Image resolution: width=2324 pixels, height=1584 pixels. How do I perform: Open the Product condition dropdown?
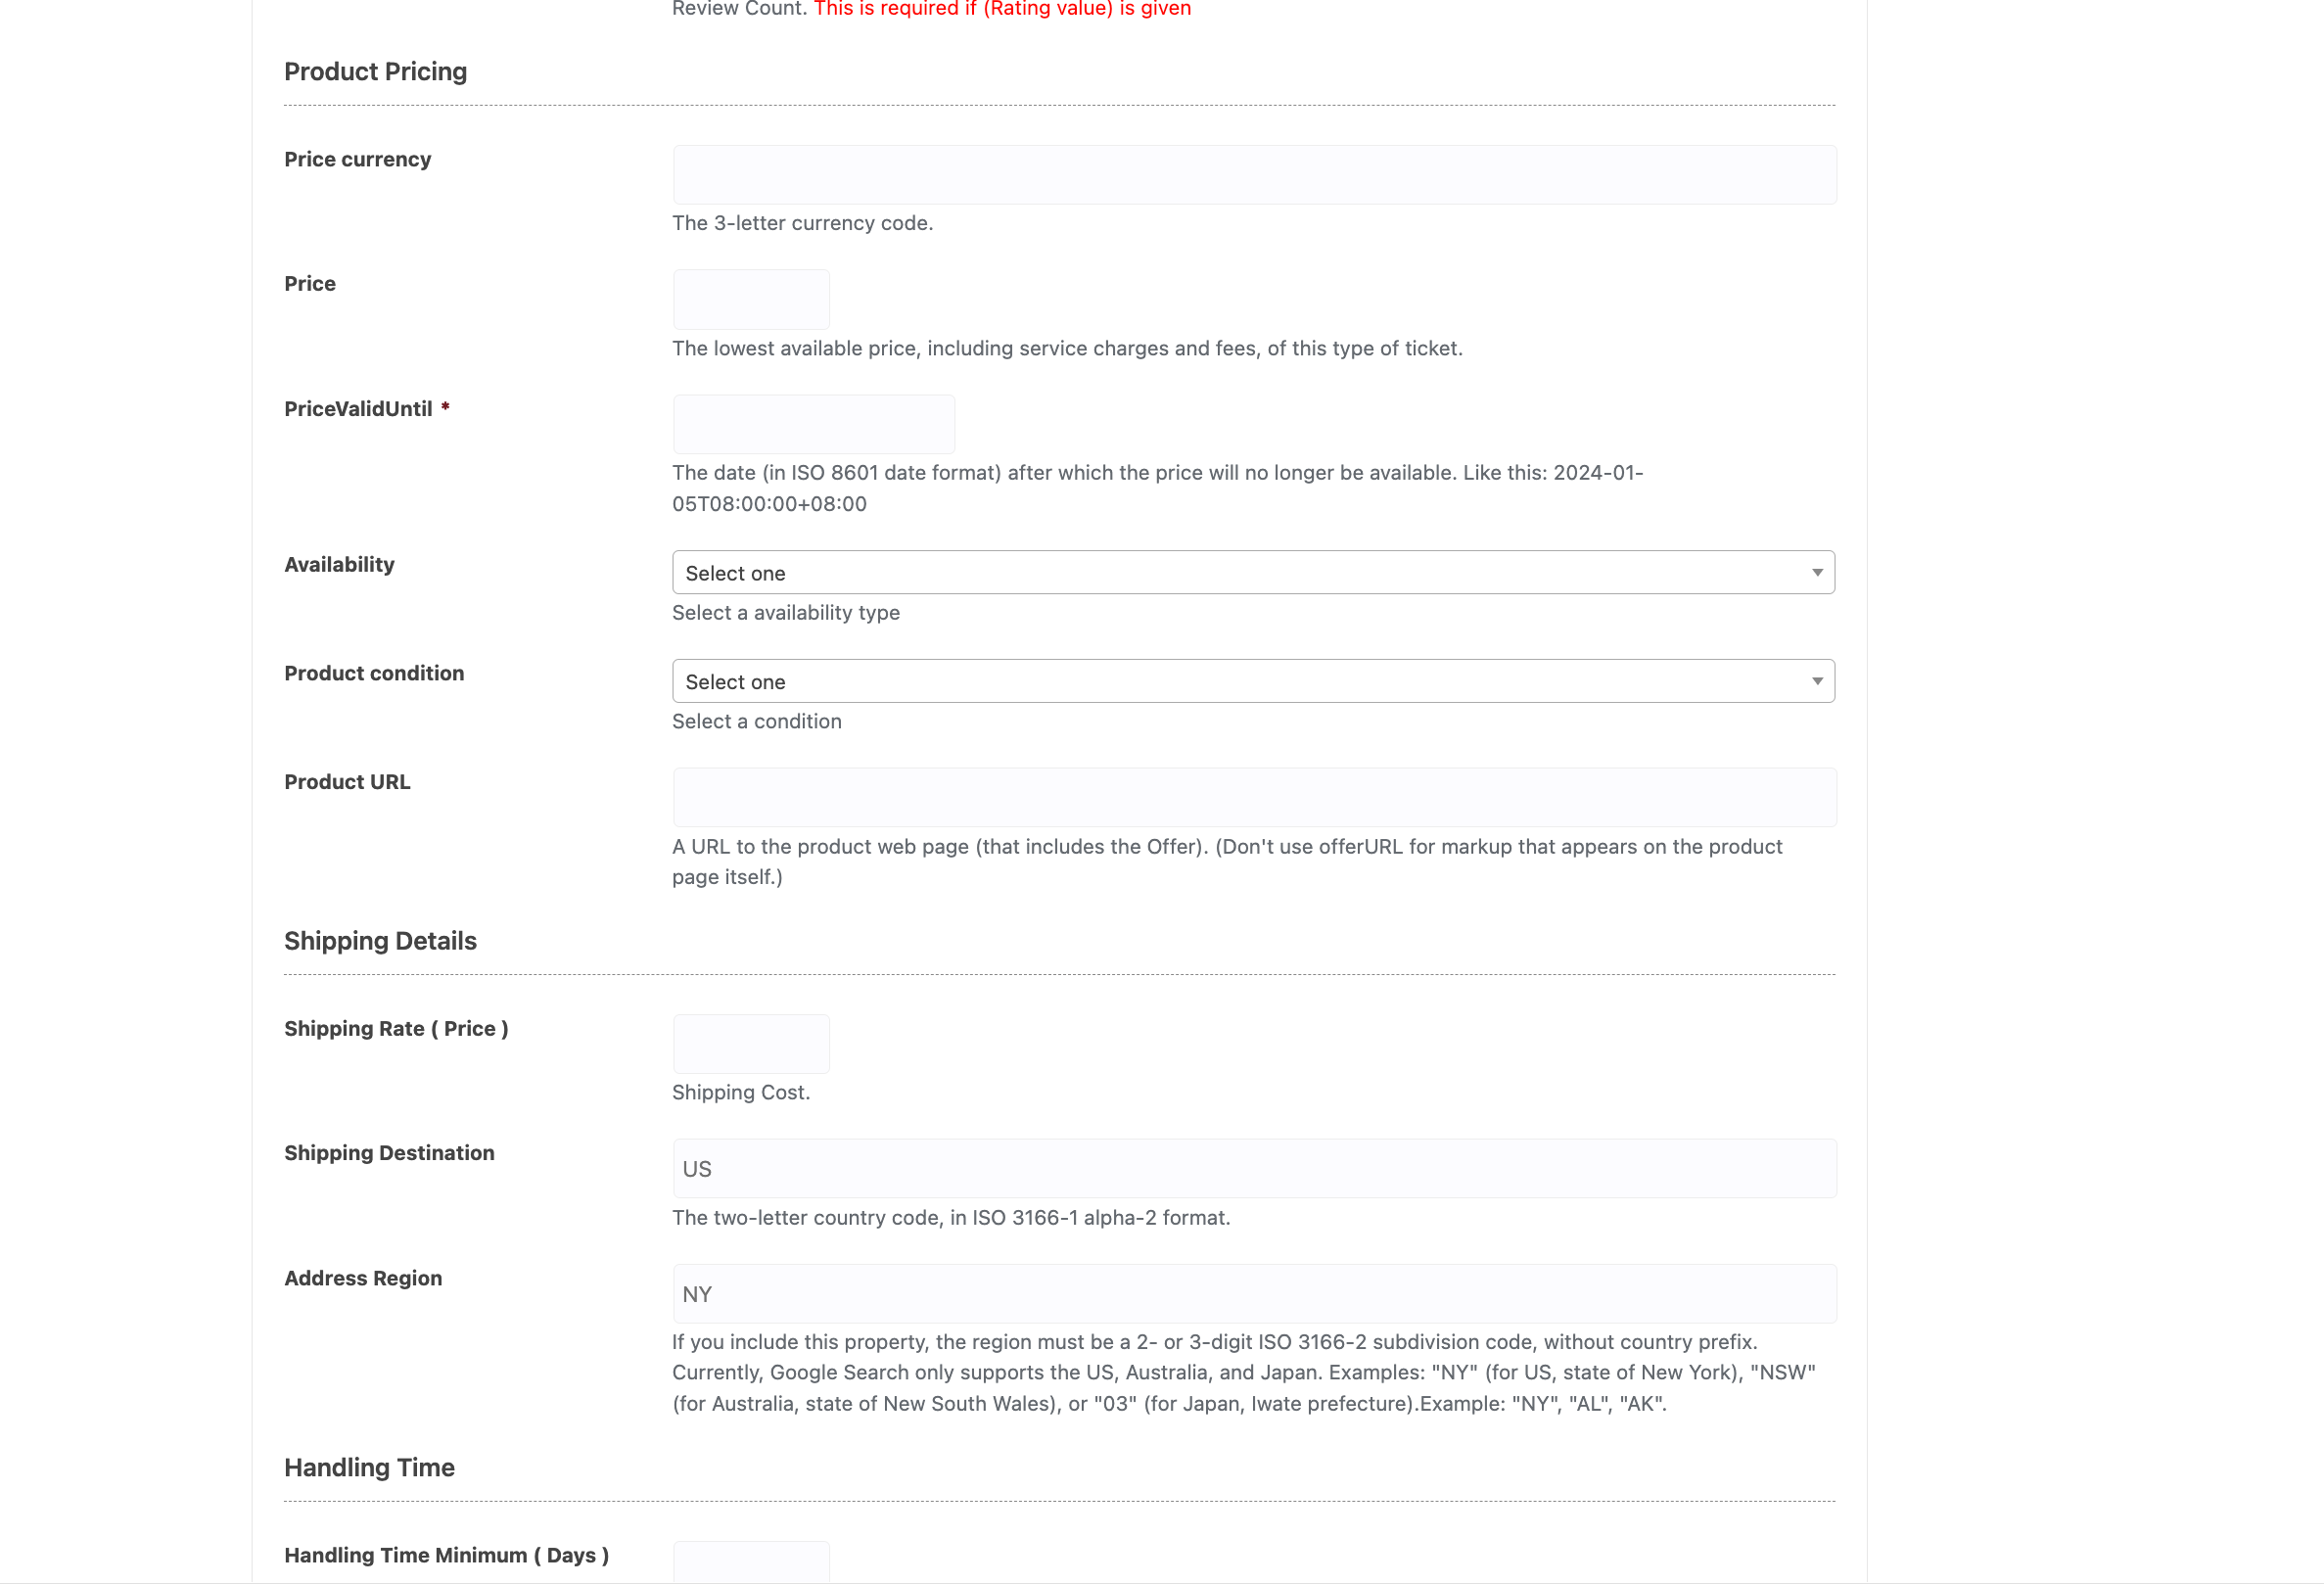pyautogui.click(x=1254, y=681)
